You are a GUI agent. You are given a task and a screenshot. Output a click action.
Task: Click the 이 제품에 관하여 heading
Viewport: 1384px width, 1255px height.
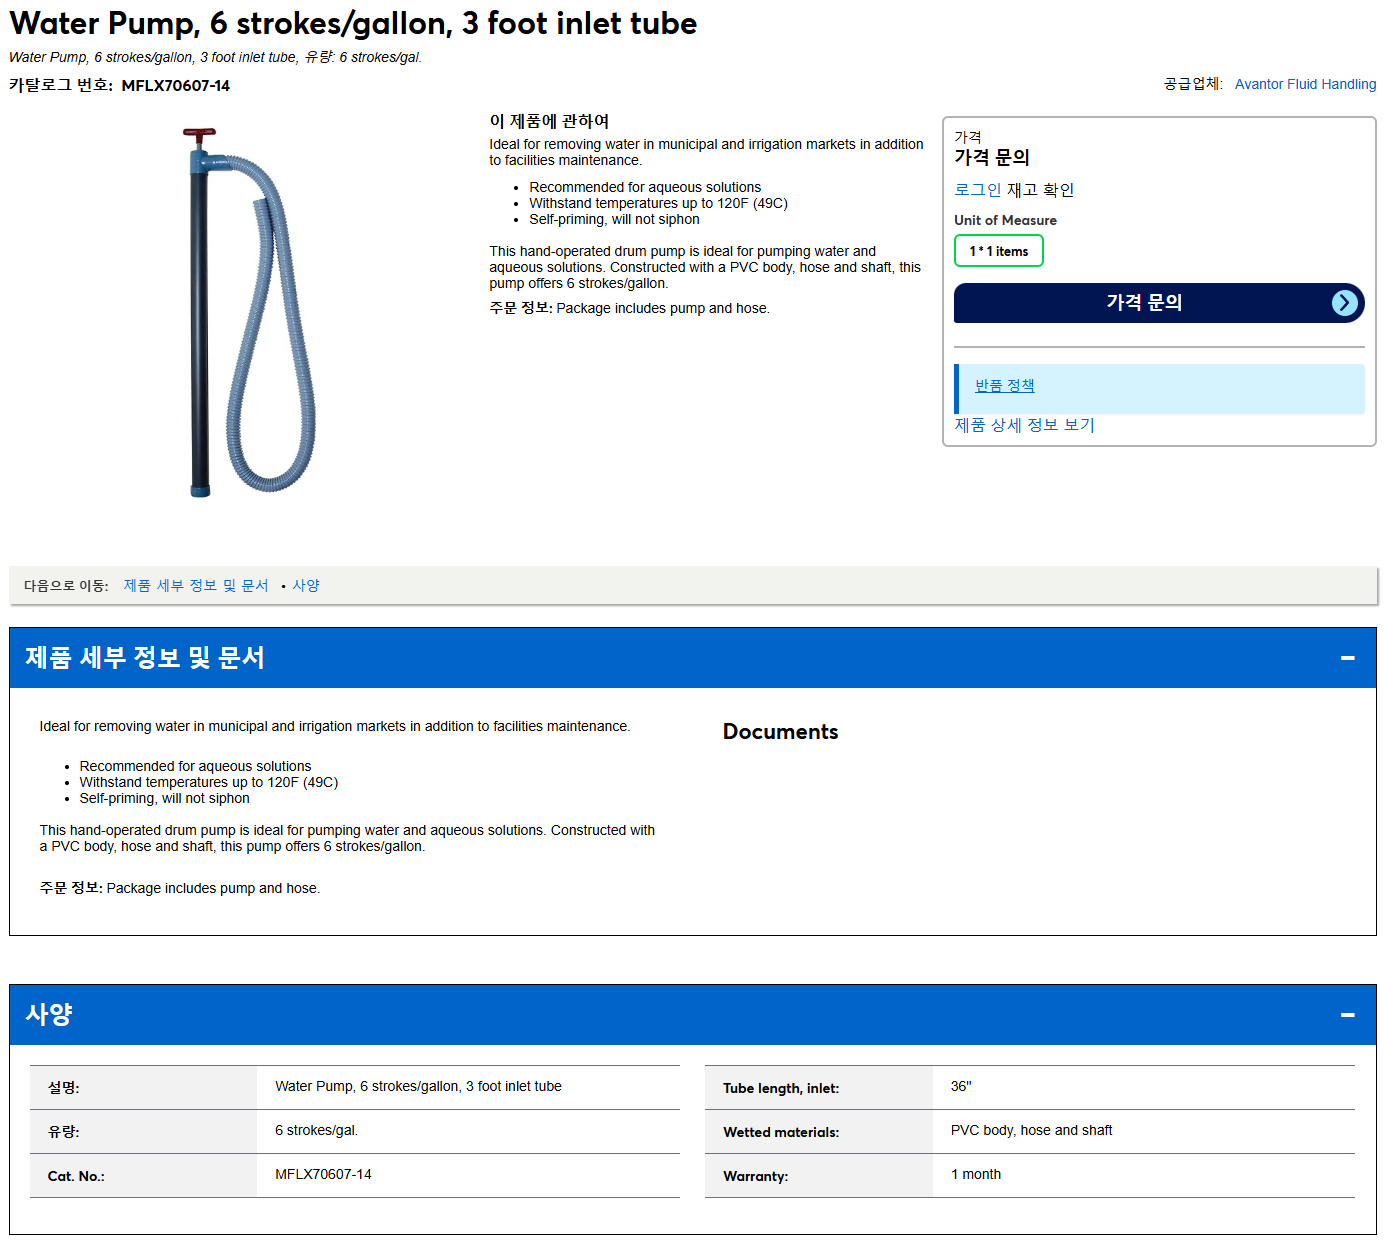pyautogui.click(x=549, y=122)
